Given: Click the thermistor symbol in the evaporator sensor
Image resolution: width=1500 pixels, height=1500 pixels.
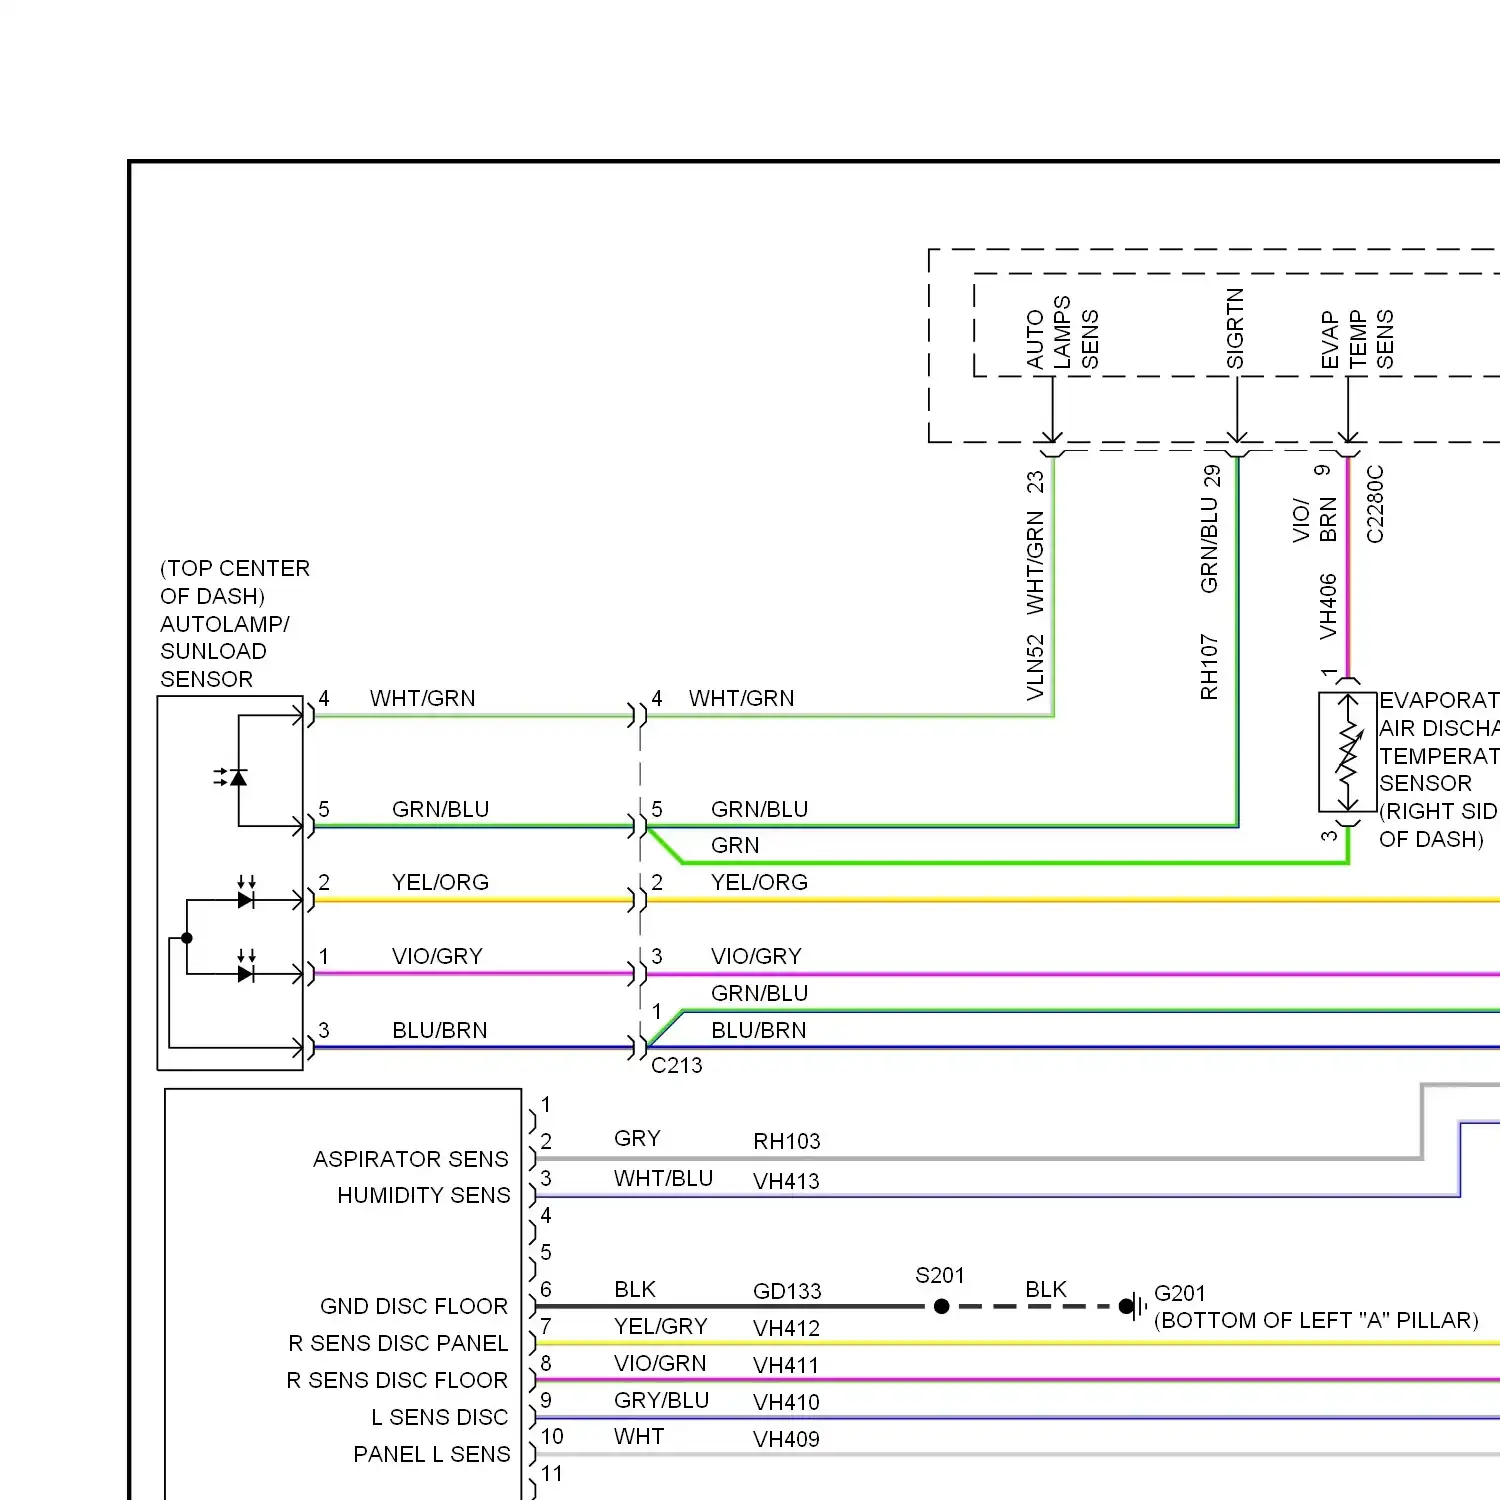Looking at the screenshot, I should pos(1348,754).
